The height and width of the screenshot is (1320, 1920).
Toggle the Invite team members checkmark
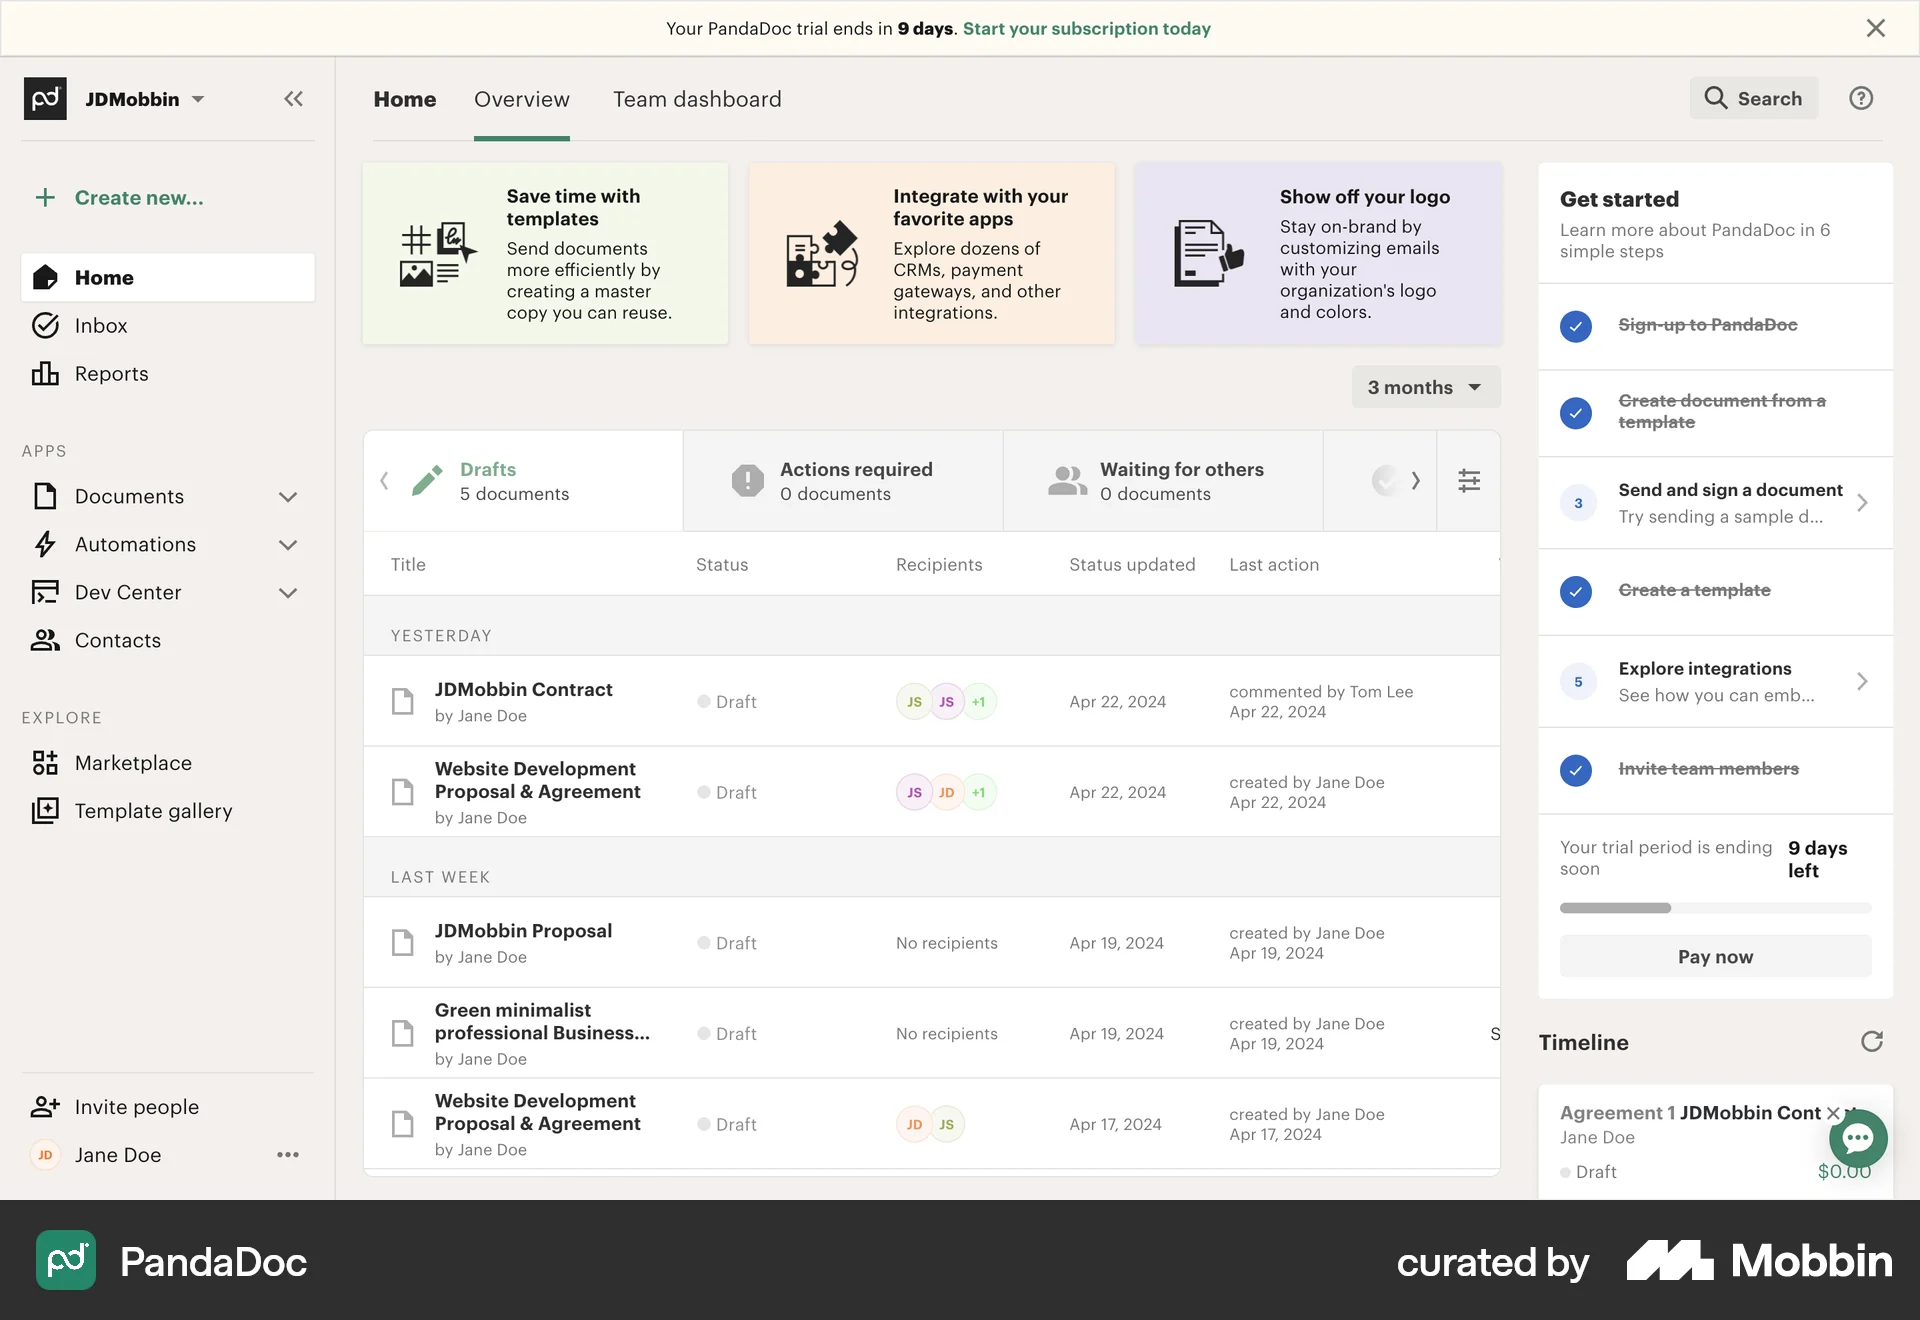1576,770
